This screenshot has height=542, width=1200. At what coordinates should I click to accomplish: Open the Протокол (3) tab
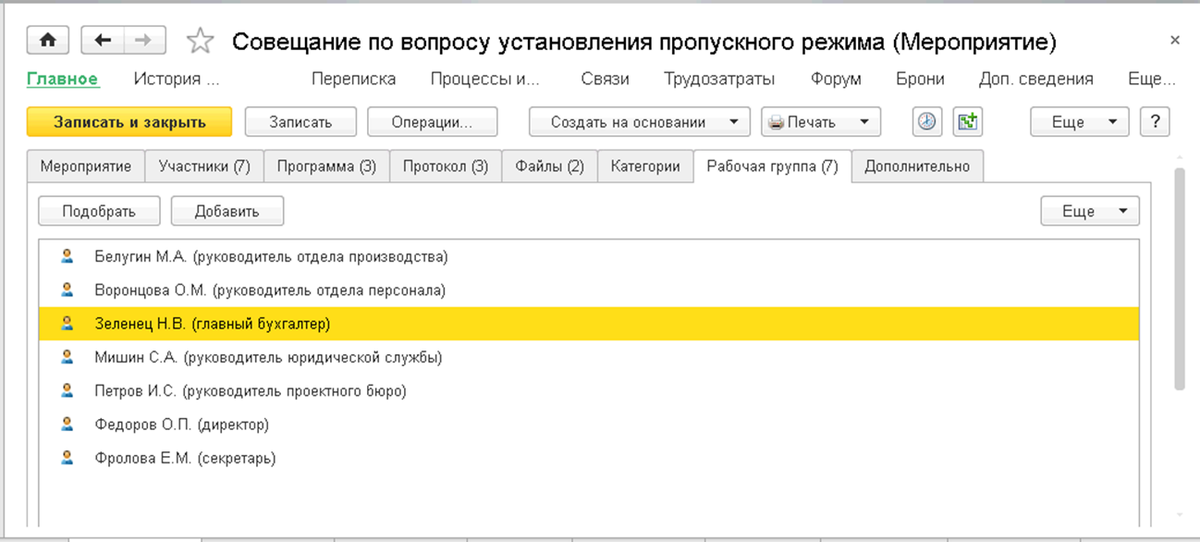445,167
